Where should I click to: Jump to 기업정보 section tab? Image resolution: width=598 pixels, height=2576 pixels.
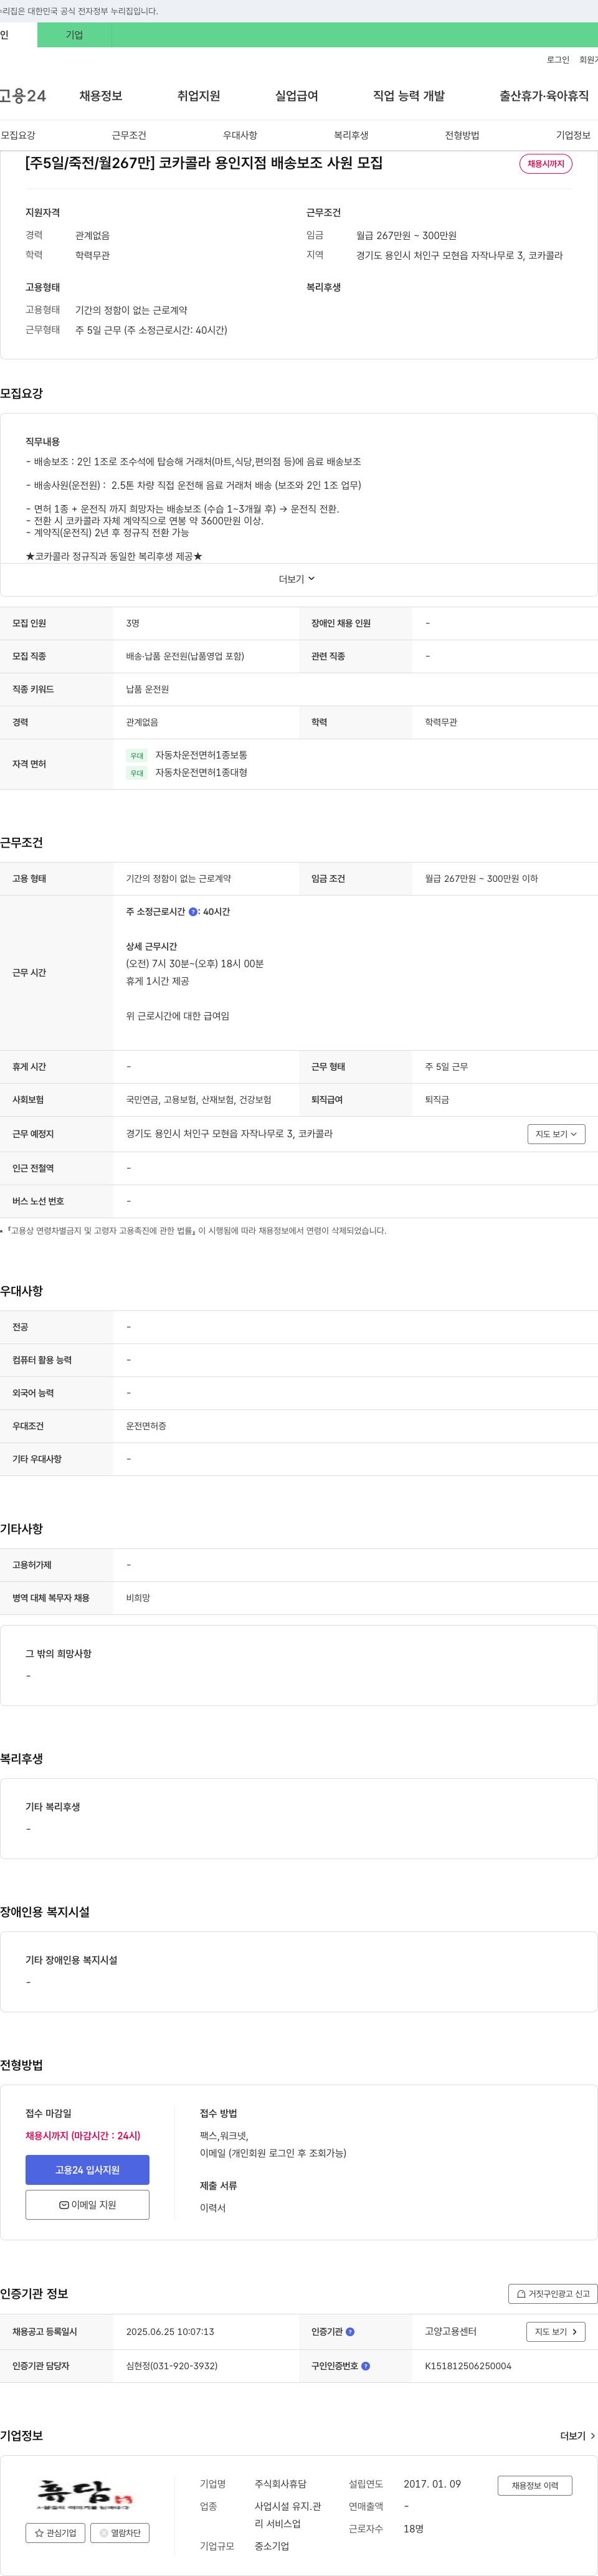coord(573,135)
